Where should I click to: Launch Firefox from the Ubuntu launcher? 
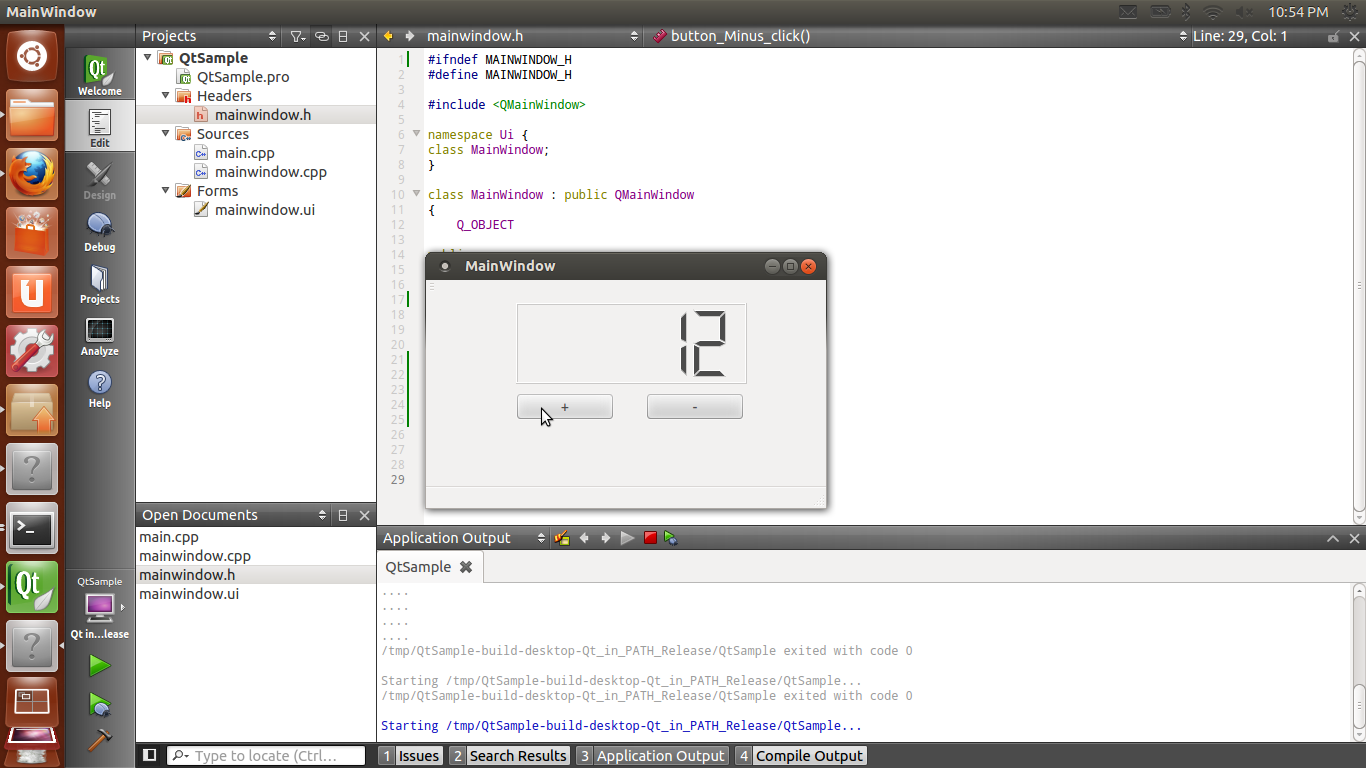tap(32, 174)
